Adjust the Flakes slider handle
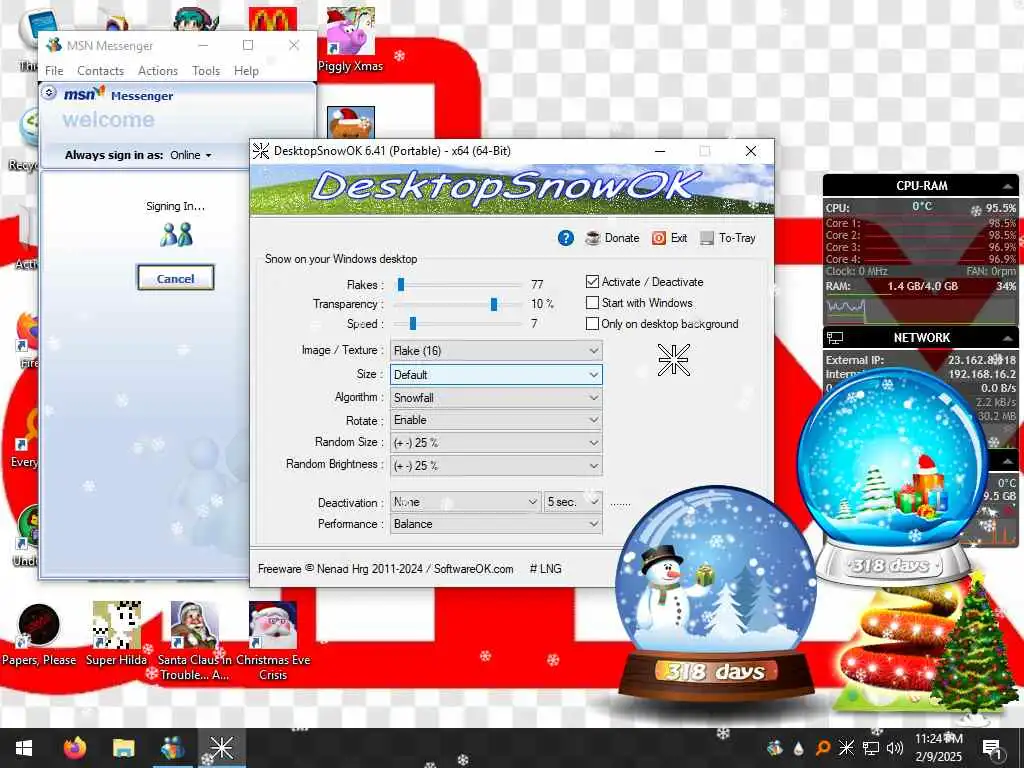This screenshot has width=1024, height=768. coord(401,284)
